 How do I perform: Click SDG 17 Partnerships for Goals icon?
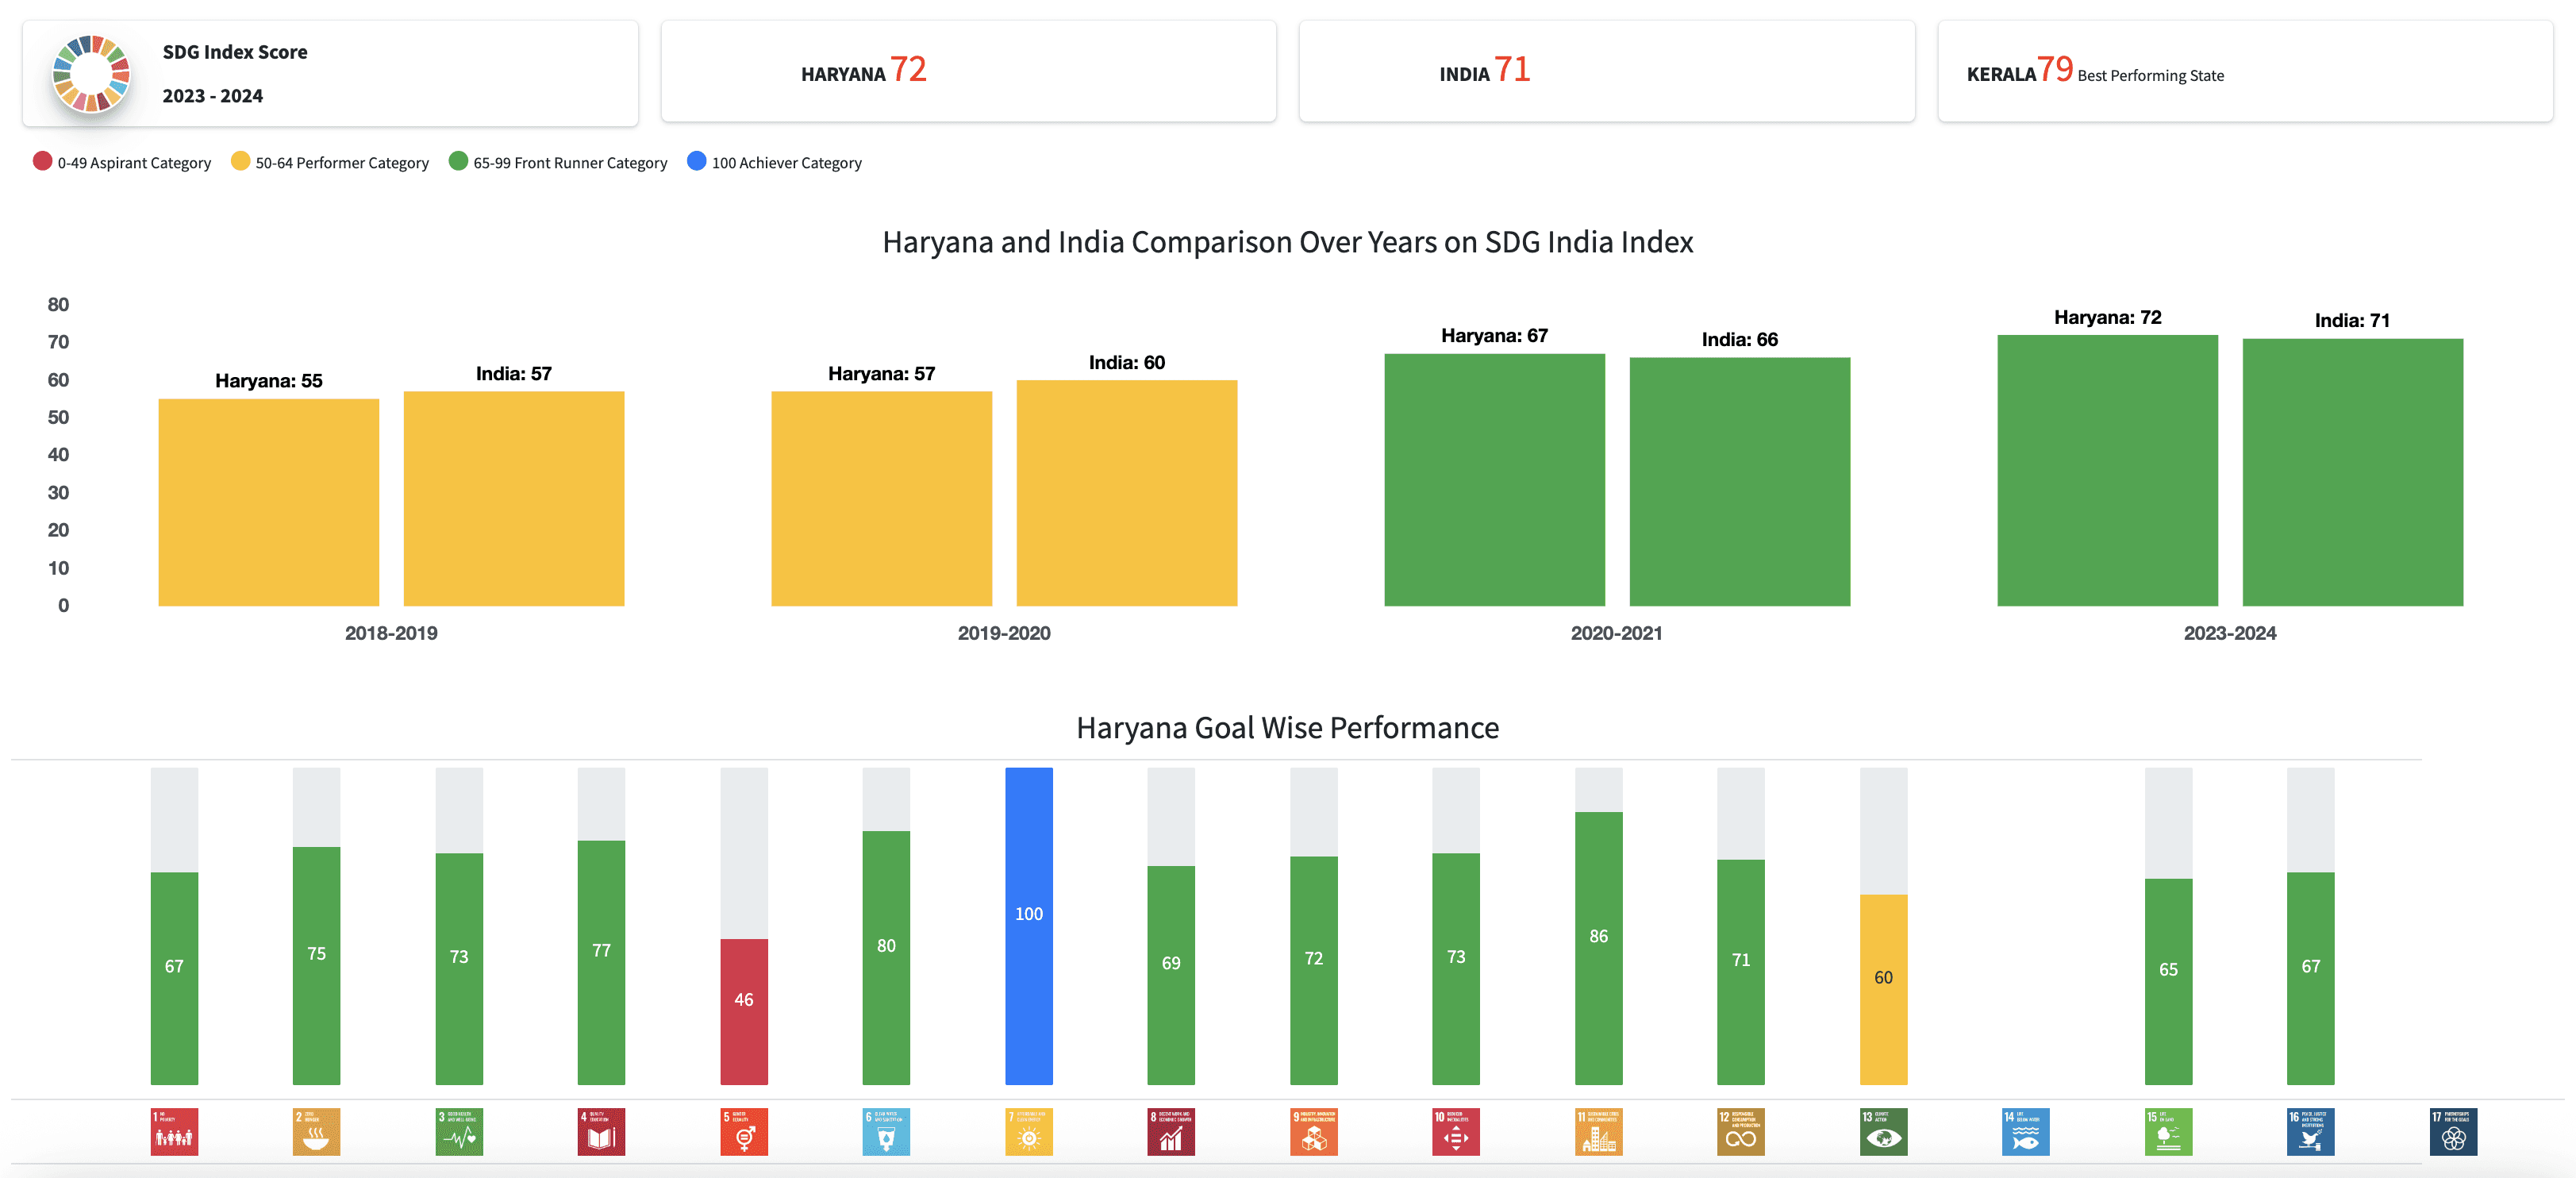click(x=2453, y=1131)
